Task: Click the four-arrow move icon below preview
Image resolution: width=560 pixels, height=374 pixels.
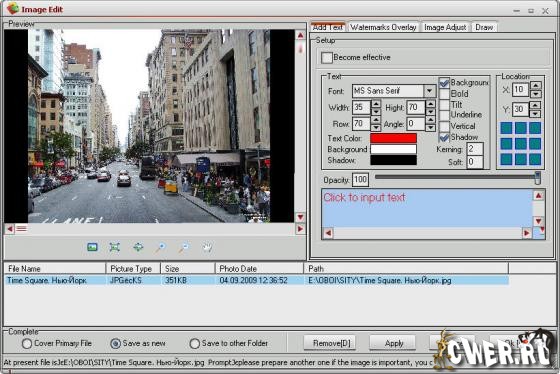Action: pos(138,247)
